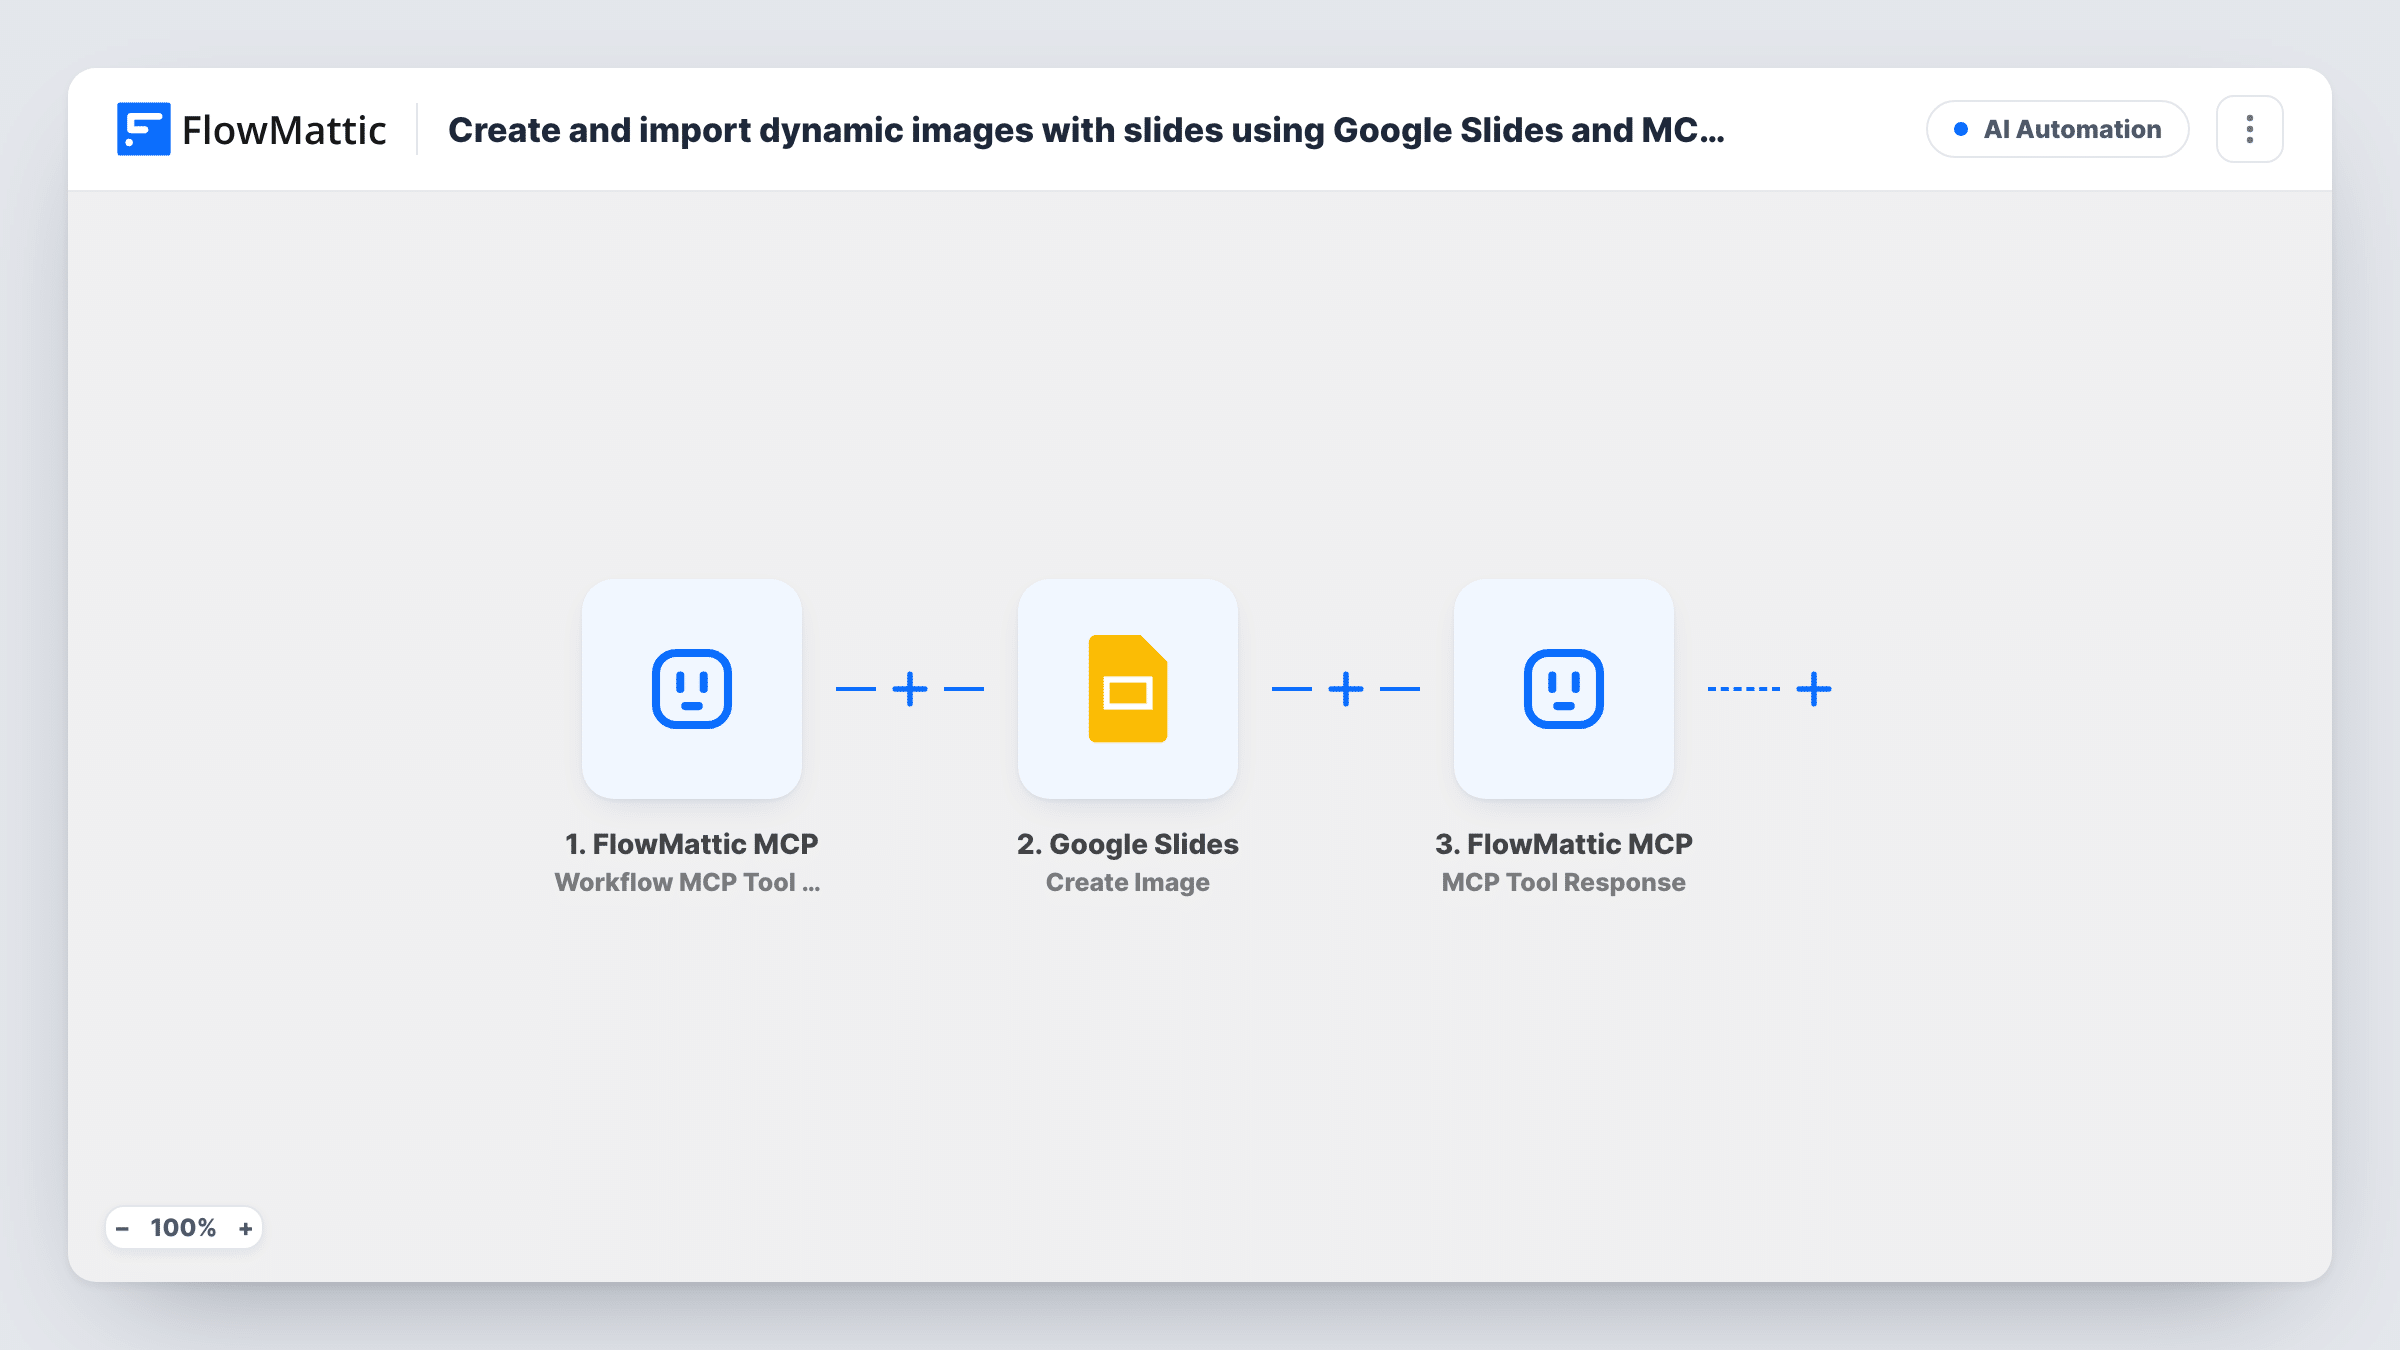Click the 100% zoom level value
2400x1350 pixels.
click(x=183, y=1228)
